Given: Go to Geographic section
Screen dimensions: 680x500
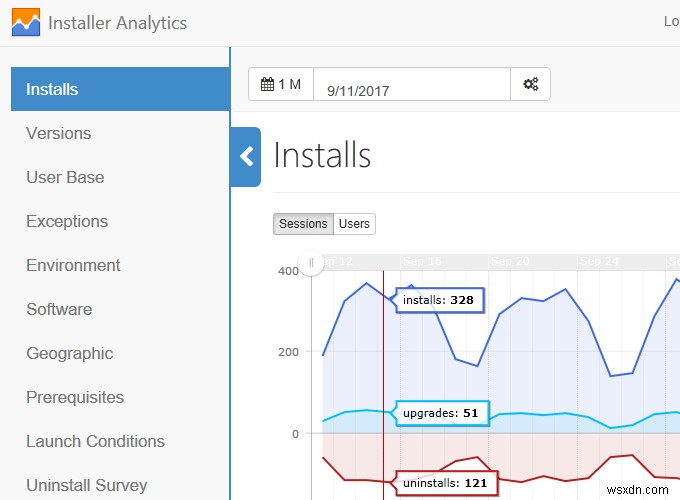Looking at the screenshot, I should pos(69,353).
